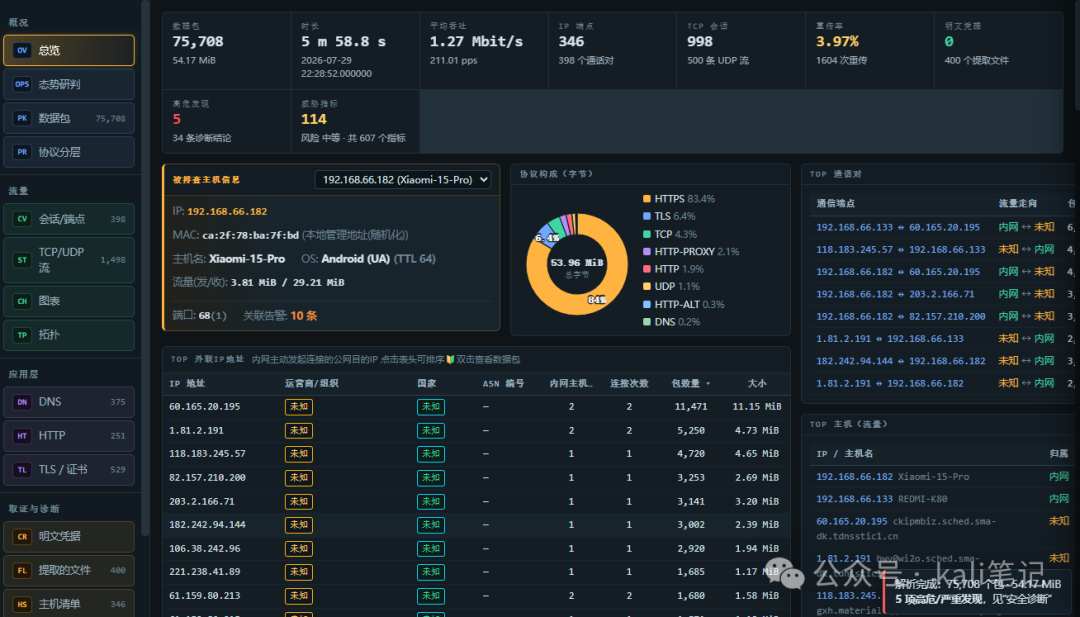
Task: Sort table by 连接次数 column header
Action: pos(629,384)
